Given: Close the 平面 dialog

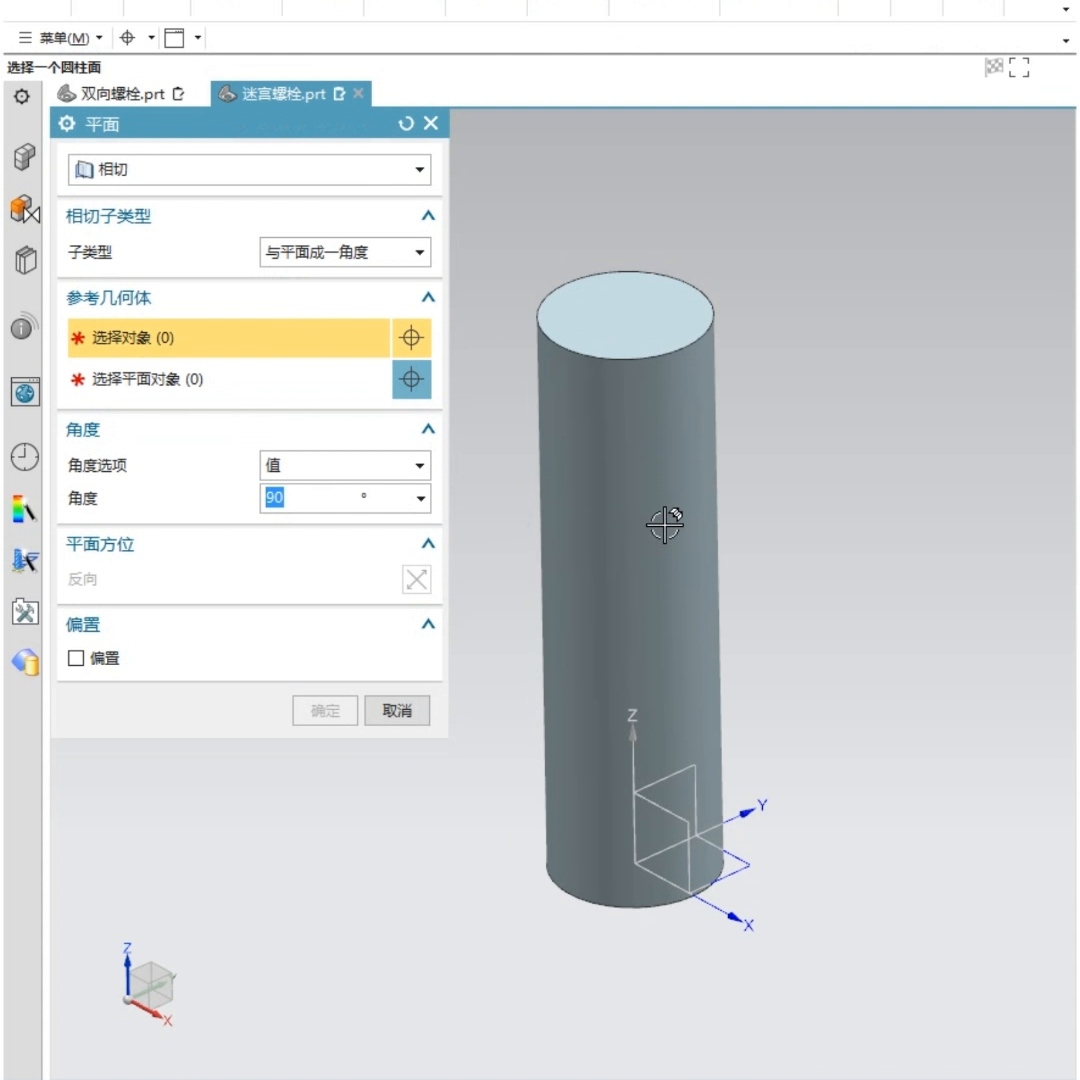Looking at the screenshot, I should coord(431,123).
